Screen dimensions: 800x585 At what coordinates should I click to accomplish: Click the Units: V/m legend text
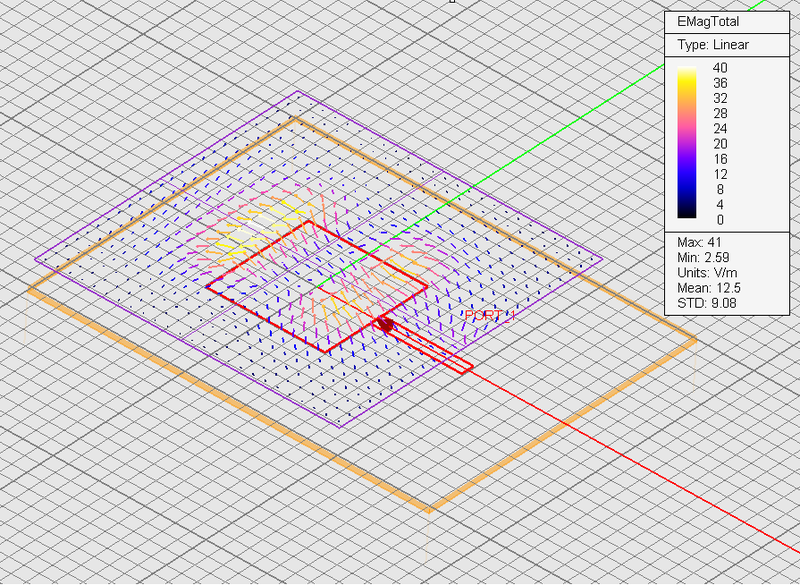(x=694, y=271)
